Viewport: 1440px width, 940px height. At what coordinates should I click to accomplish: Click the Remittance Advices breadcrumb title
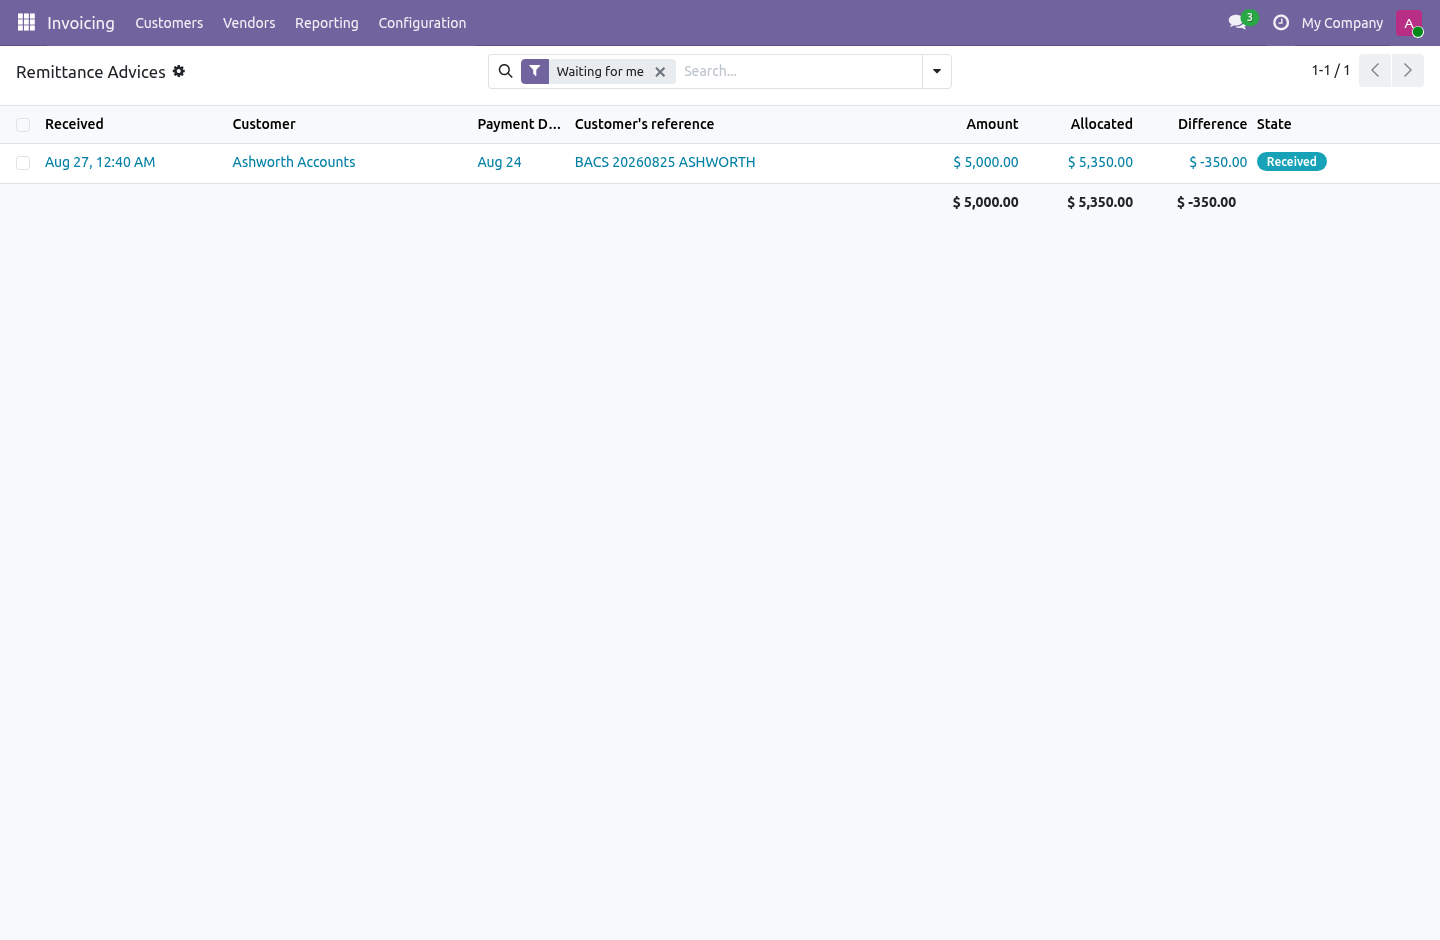point(91,72)
